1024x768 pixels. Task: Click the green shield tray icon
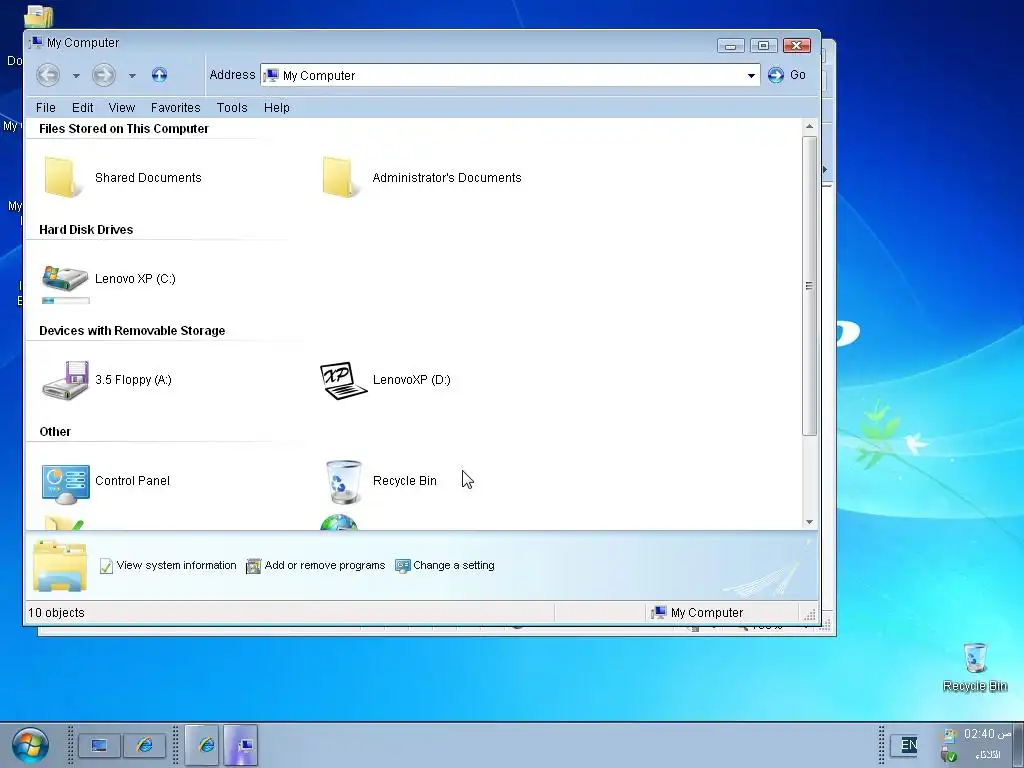(949, 755)
